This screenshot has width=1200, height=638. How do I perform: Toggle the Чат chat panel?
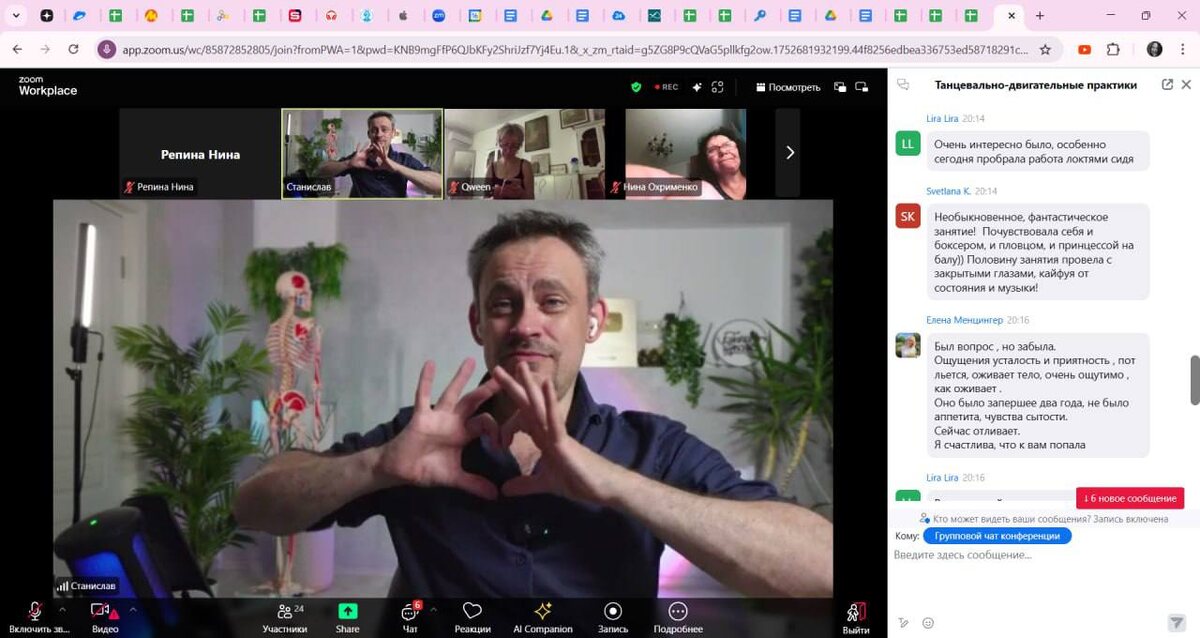(x=410, y=618)
